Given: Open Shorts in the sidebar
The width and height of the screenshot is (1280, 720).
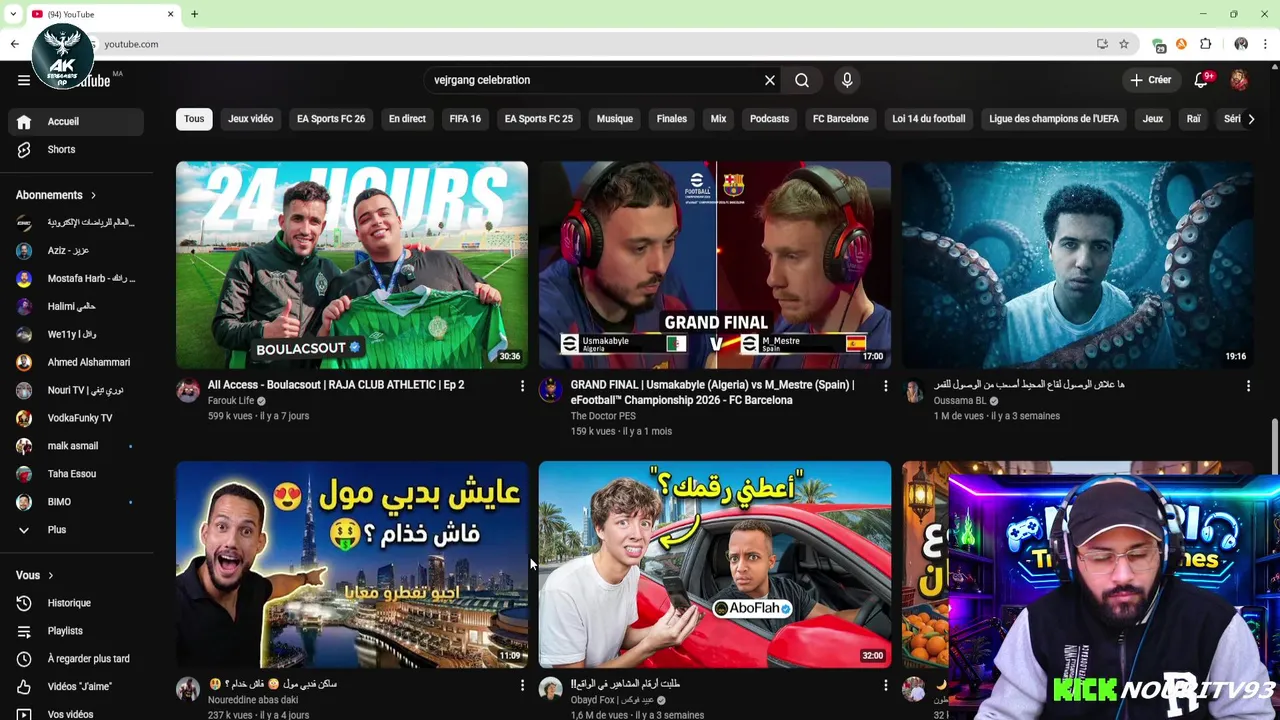Looking at the screenshot, I should pos(76,149).
